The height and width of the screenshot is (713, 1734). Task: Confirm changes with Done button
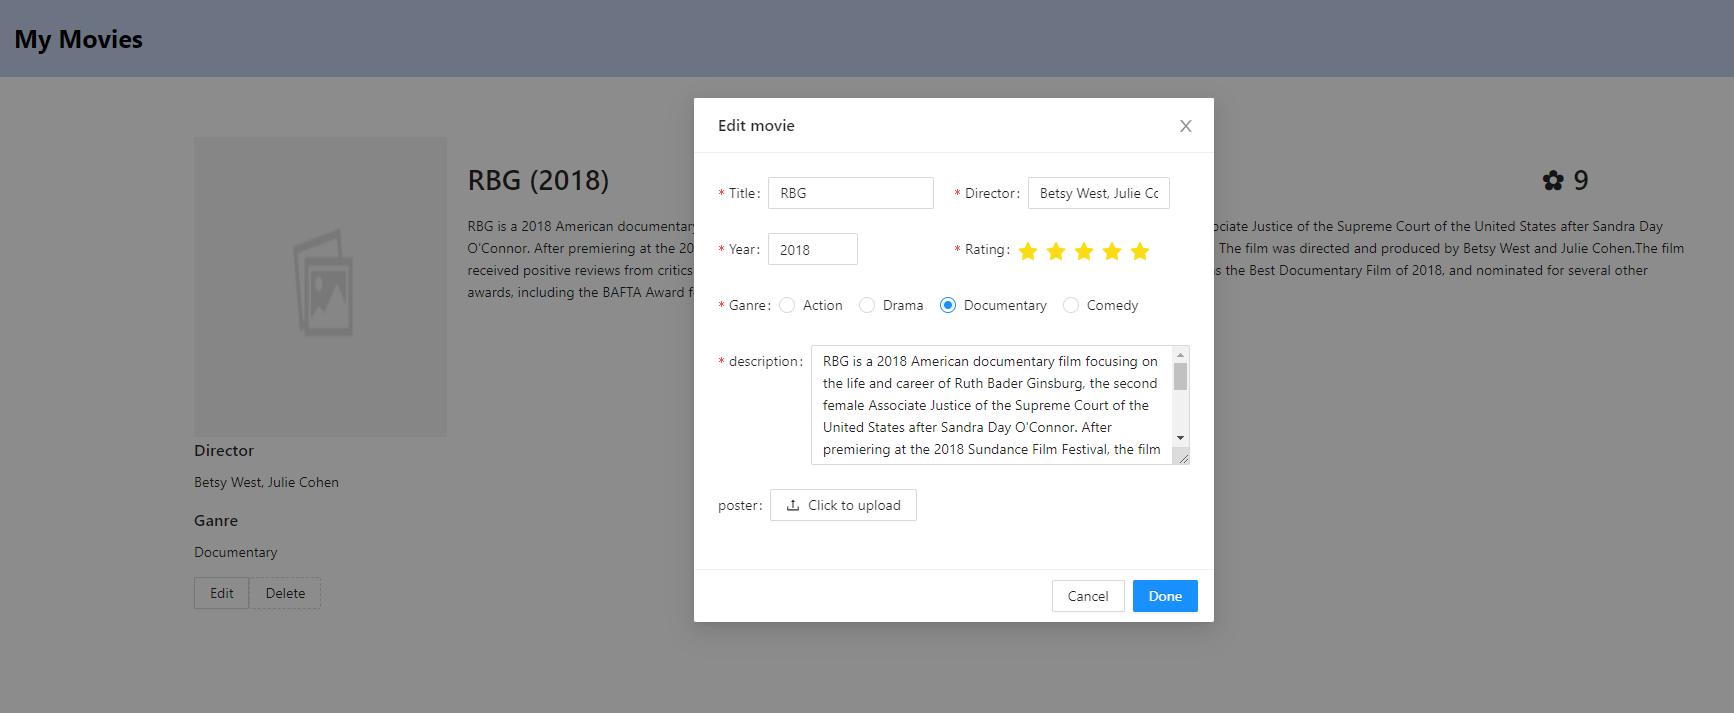1165,596
